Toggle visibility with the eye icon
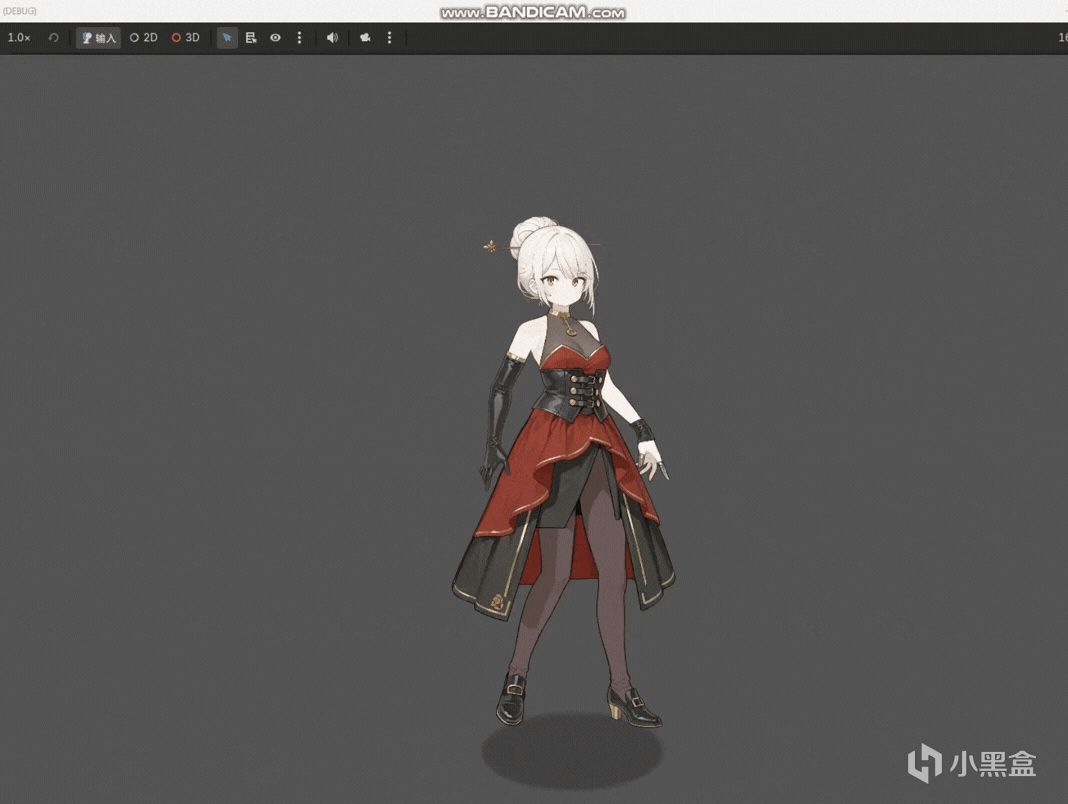1068x804 pixels. pos(275,38)
